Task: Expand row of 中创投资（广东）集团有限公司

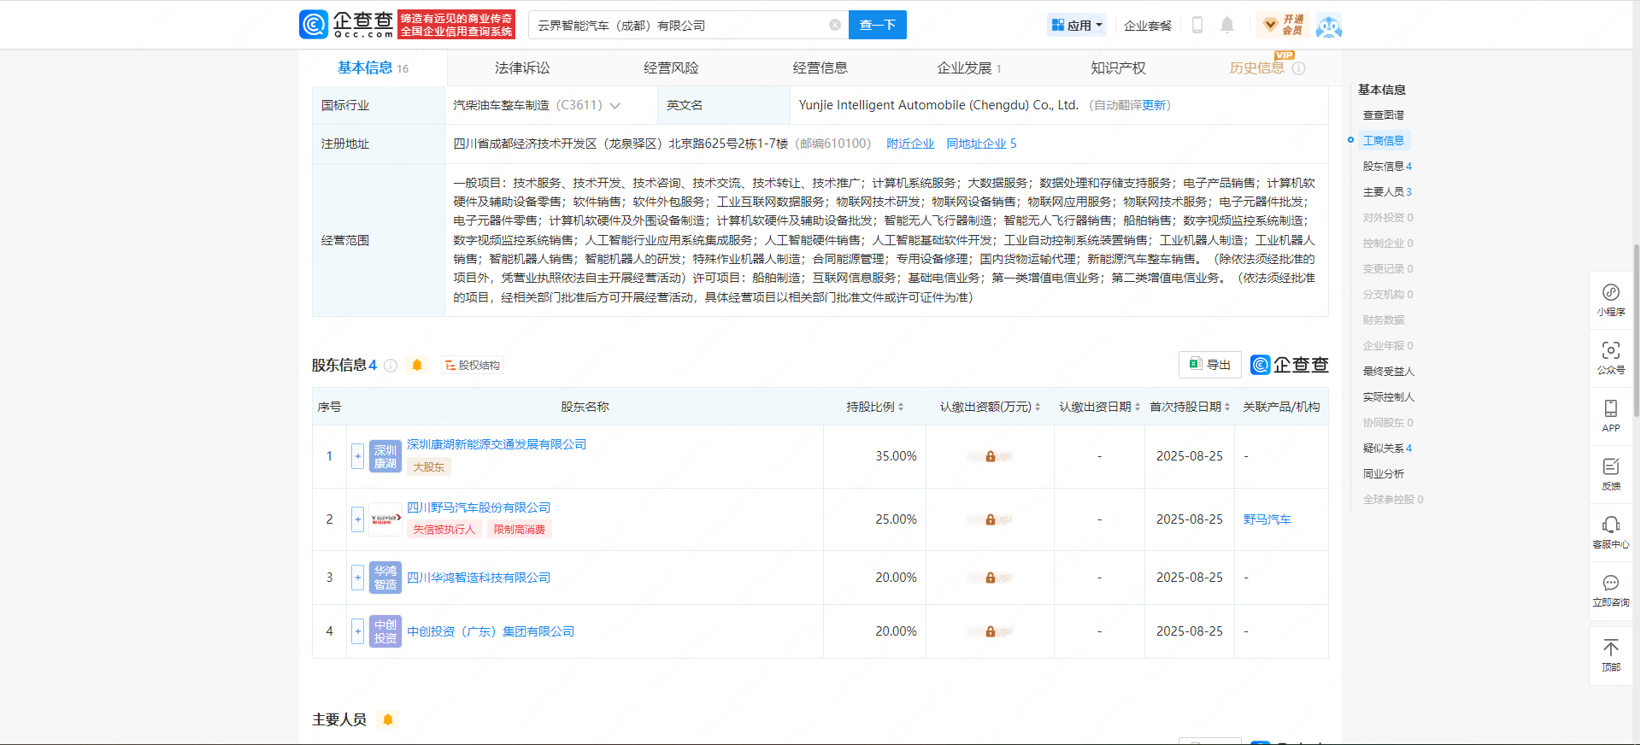Action: (357, 631)
